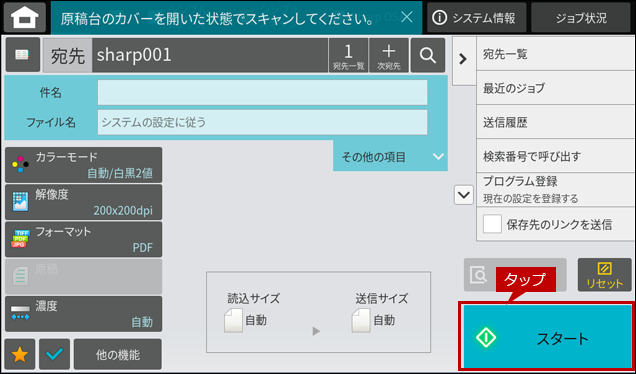Open ジョブ状況 job status
This screenshot has width=636, height=374.
click(581, 18)
